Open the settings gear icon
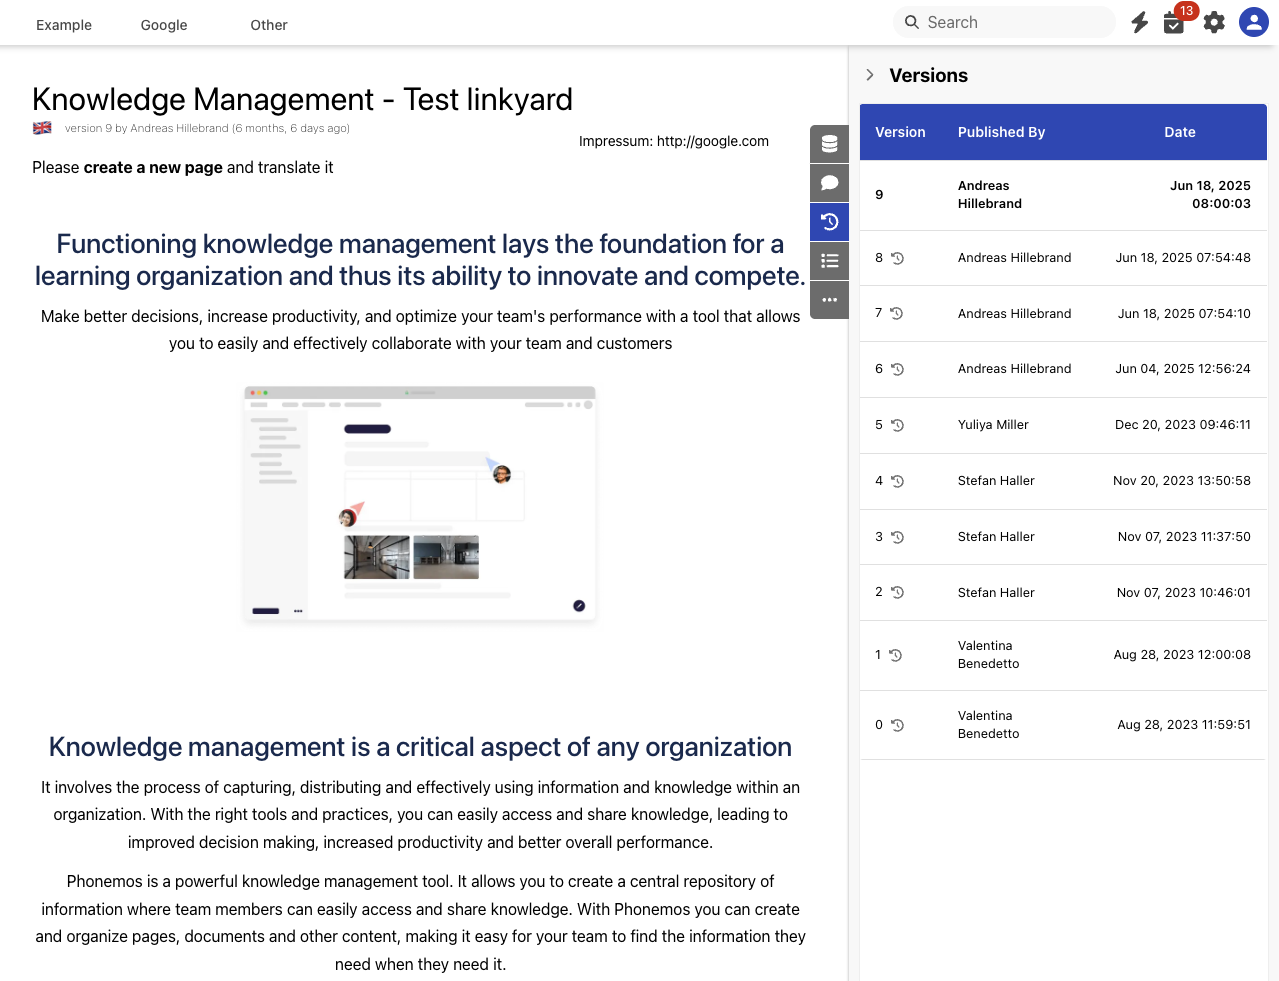1279x981 pixels. [x=1214, y=23]
